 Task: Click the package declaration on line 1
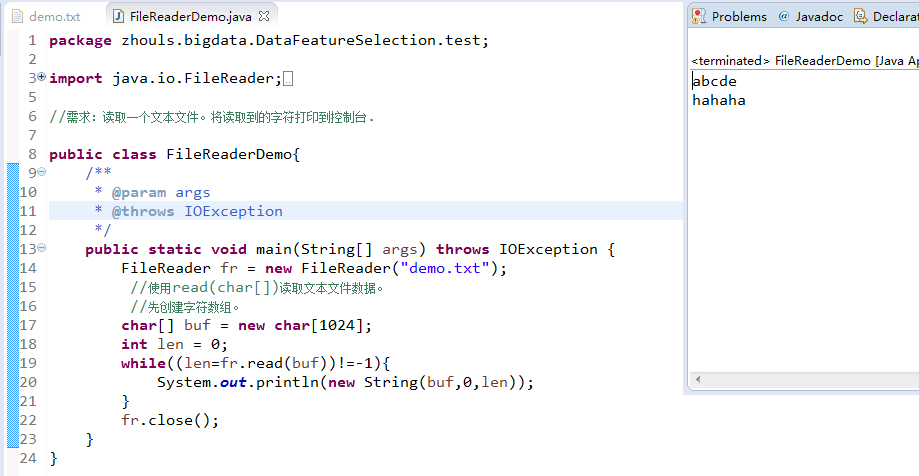(269, 40)
